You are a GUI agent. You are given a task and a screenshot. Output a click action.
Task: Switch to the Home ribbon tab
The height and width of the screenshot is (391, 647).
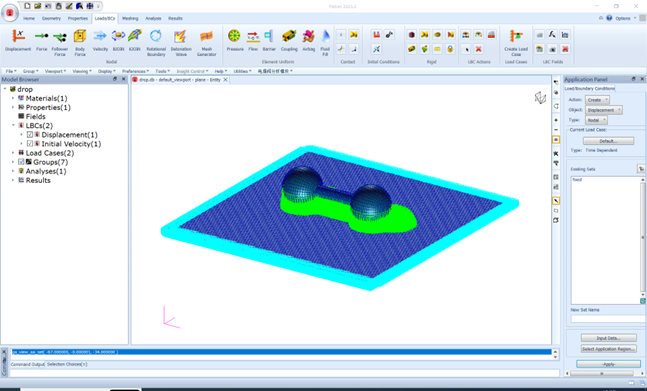[x=29, y=19]
